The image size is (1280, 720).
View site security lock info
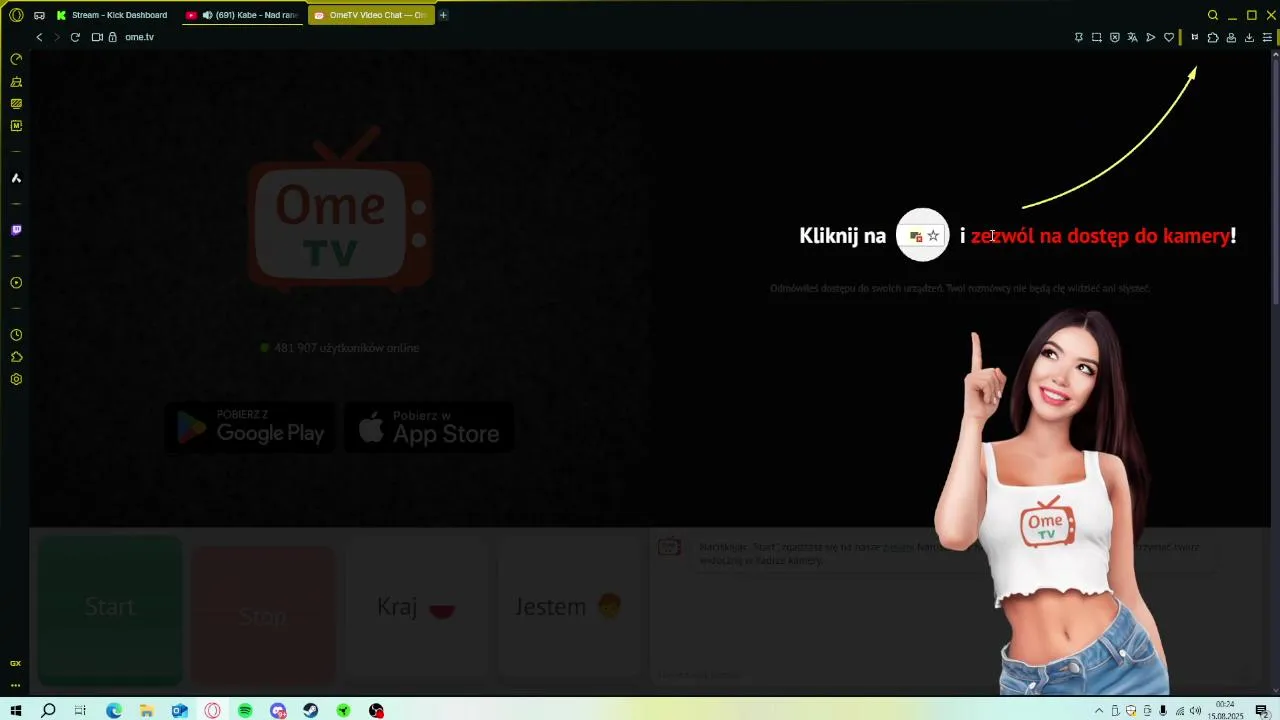pyautogui.click(x=113, y=37)
